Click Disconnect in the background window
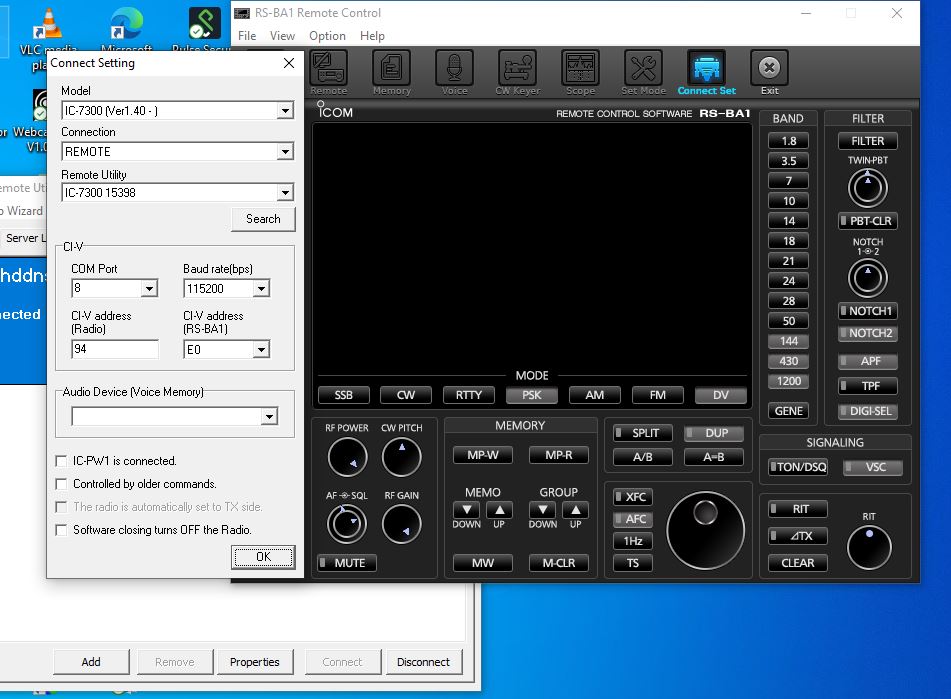The width and height of the screenshot is (951, 699). click(x=423, y=662)
